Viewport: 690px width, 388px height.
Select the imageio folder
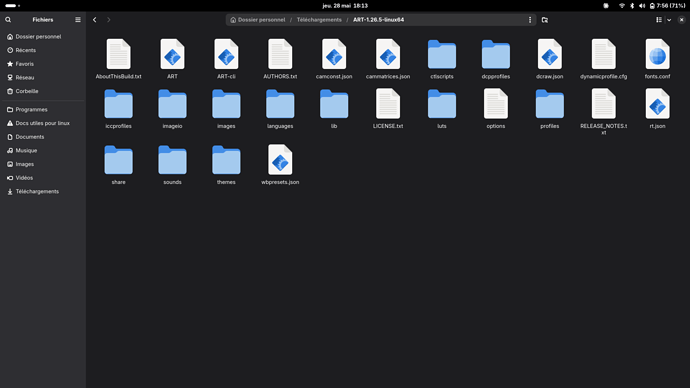(x=172, y=109)
